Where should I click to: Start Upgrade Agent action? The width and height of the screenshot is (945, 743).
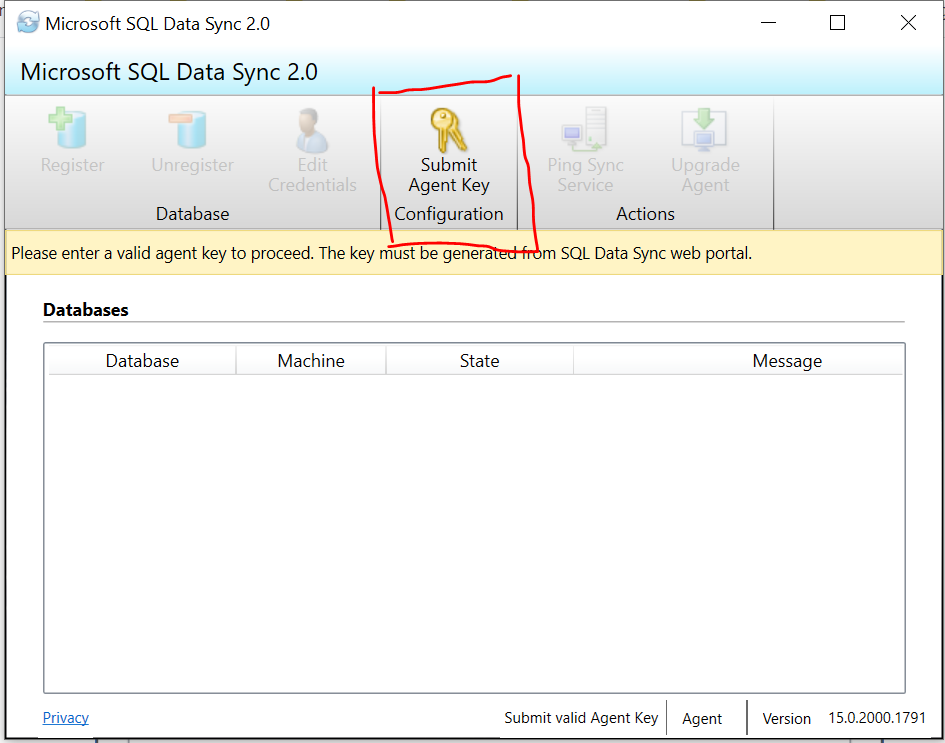(705, 151)
